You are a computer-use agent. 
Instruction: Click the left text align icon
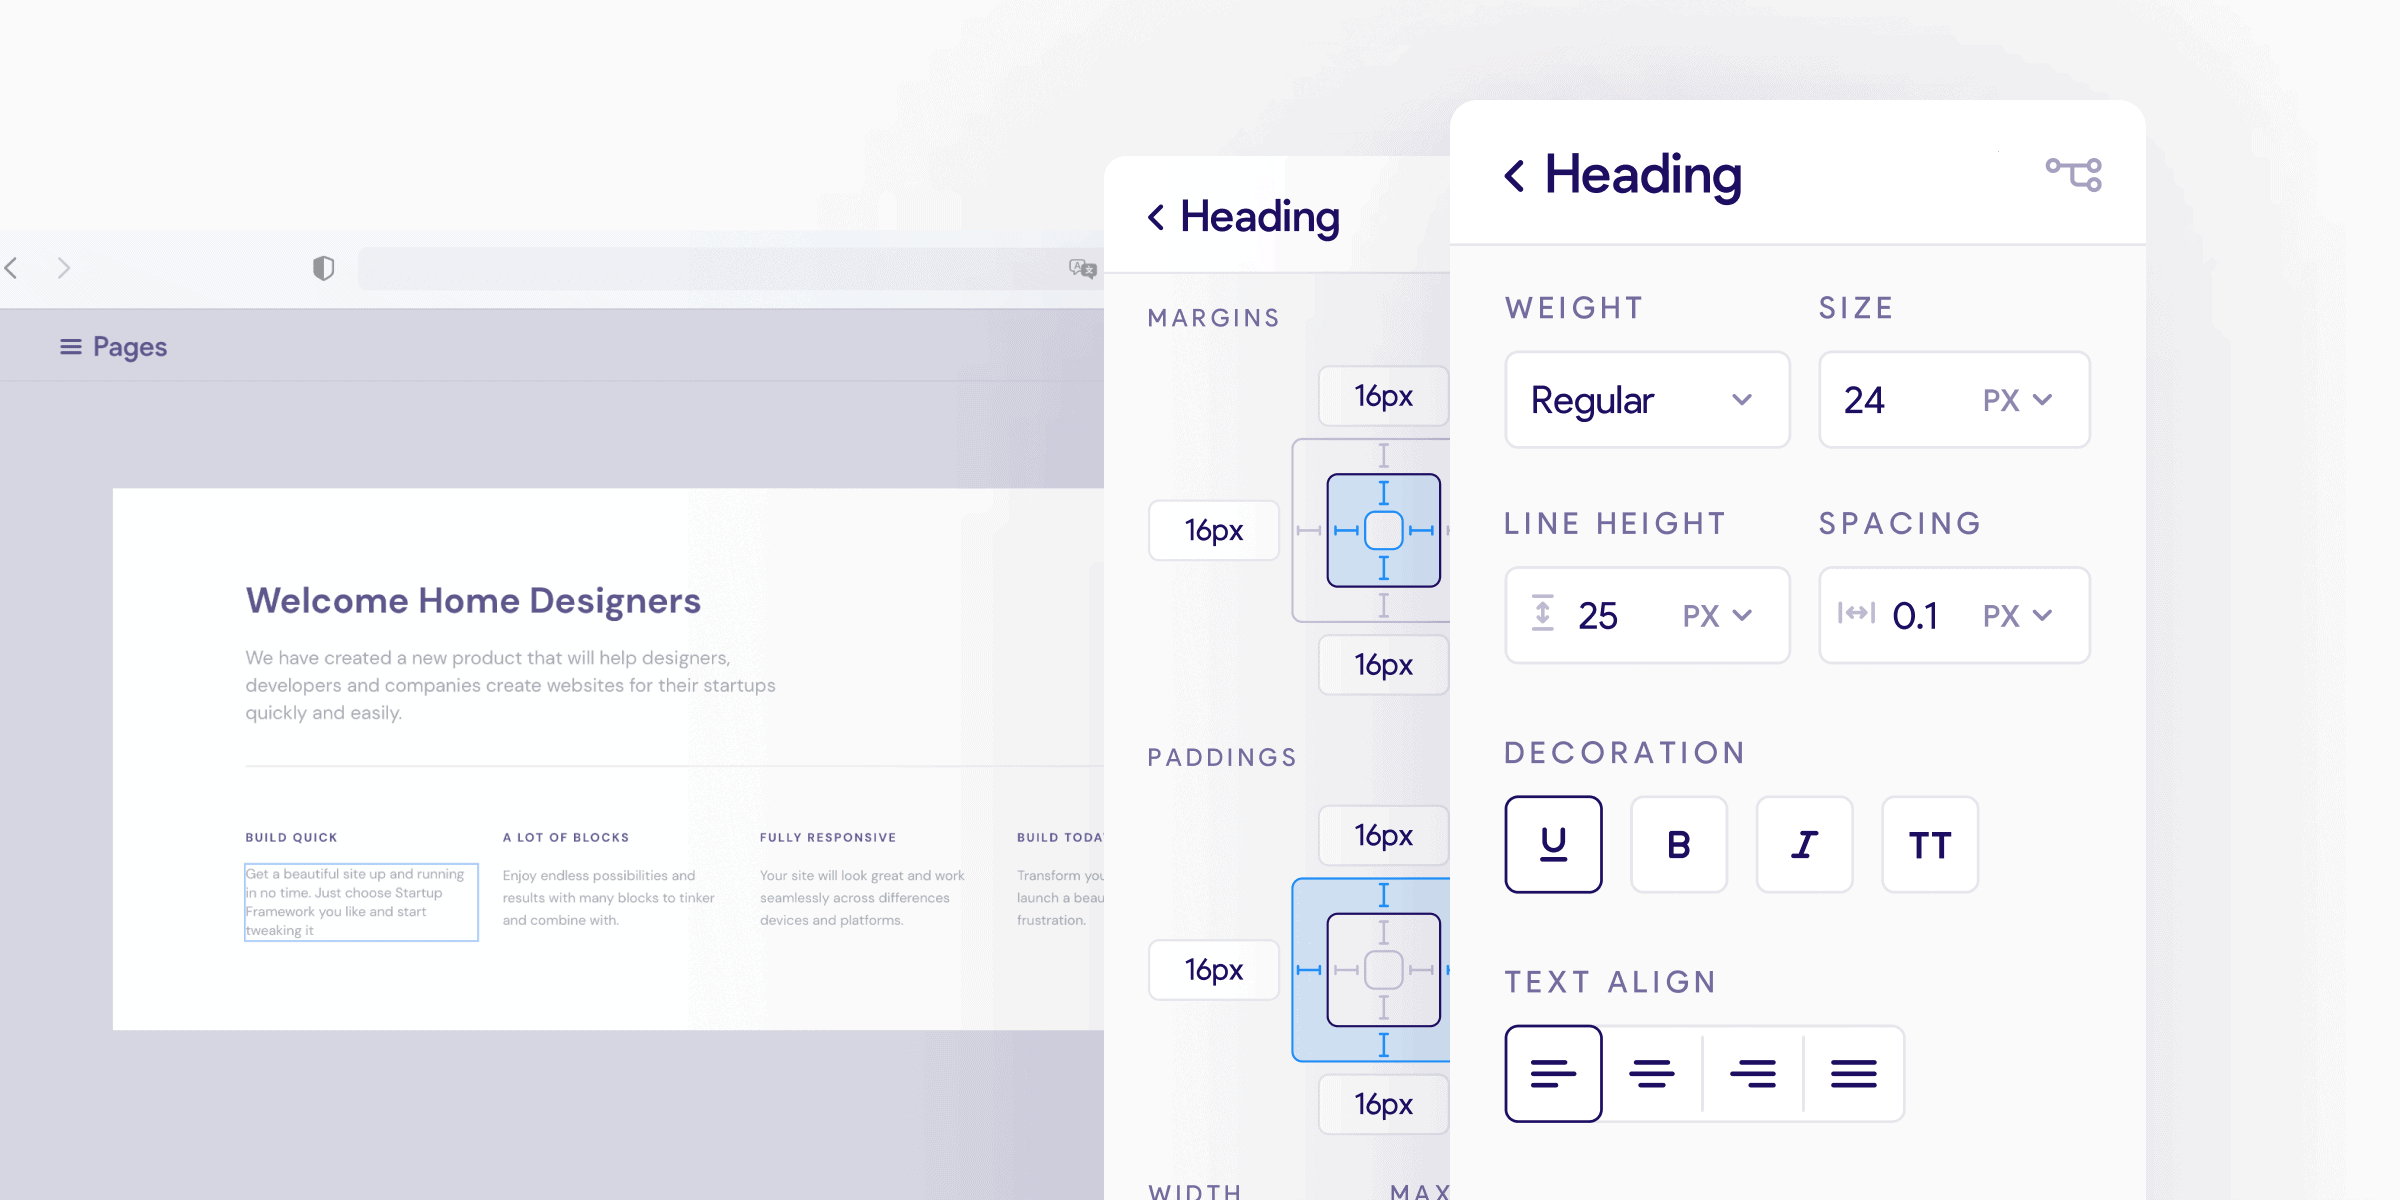[1552, 1071]
